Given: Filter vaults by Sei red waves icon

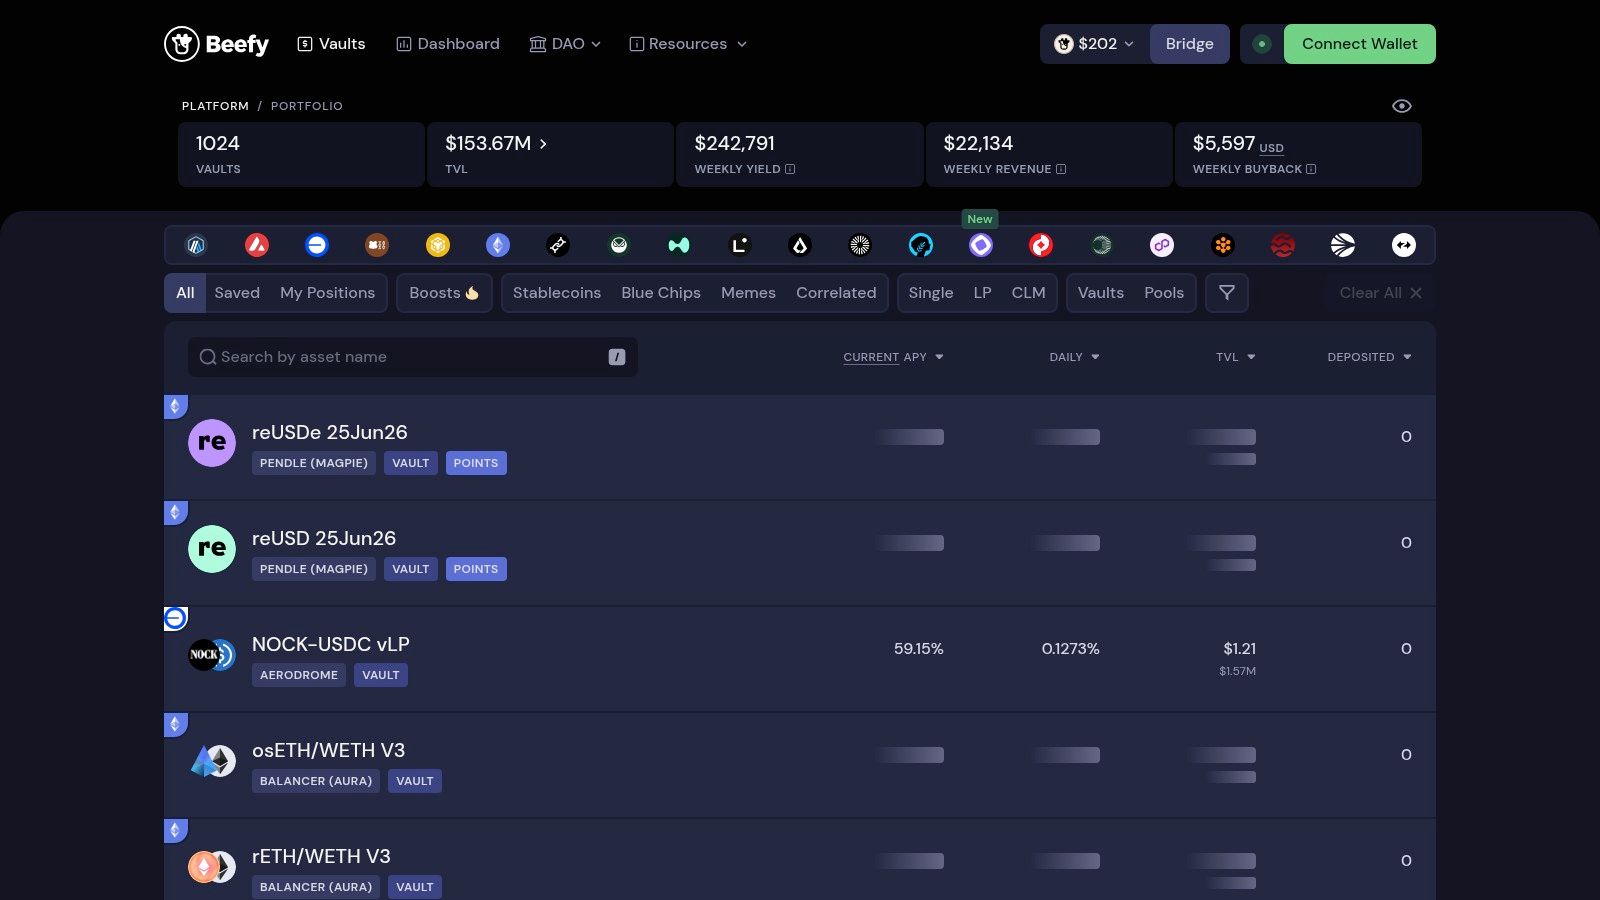Looking at the screenshot, I should 1283,245.
